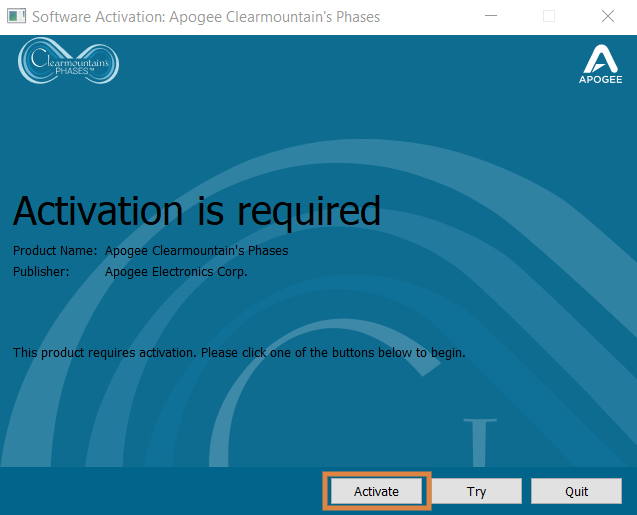Start the trial with Try
The height and width of the screenshot is (515, 637).
point(476,491)
